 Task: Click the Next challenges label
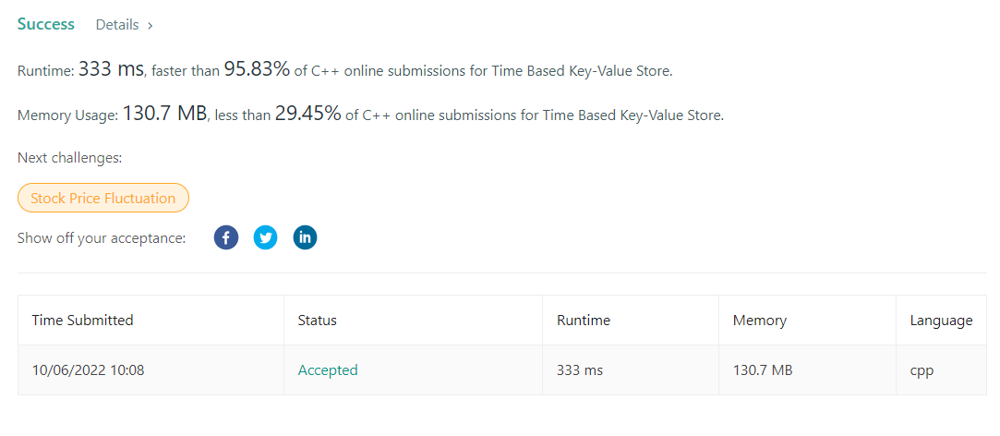tap(69, 157)
